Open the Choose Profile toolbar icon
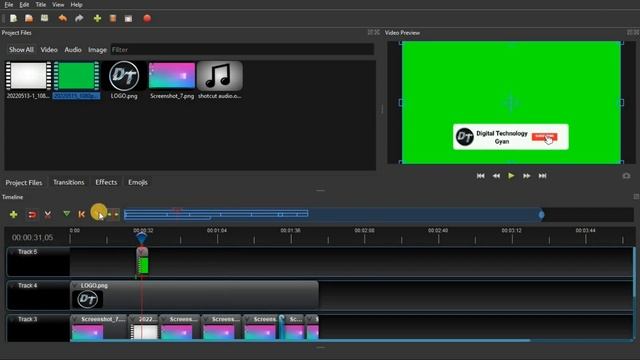 click(x=113, y=18)
